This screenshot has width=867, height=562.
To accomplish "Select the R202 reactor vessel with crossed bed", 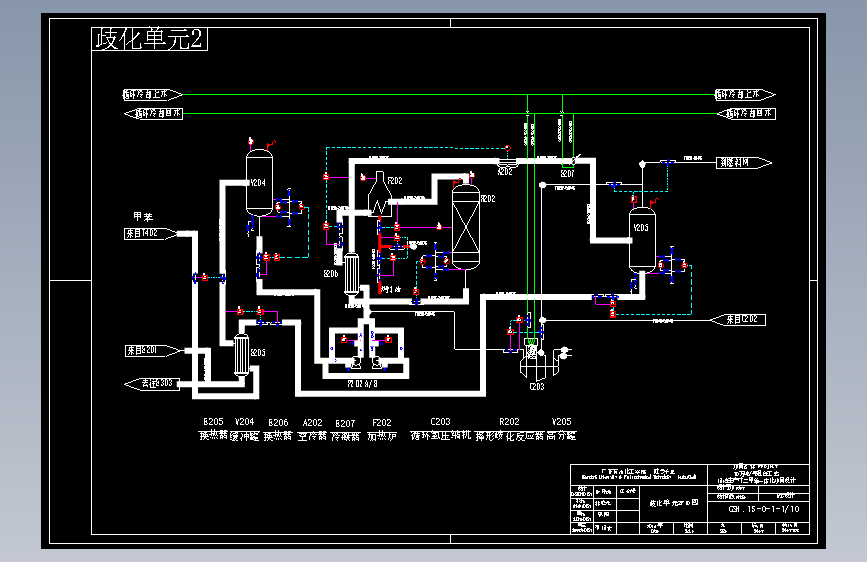I will point(466,226).
